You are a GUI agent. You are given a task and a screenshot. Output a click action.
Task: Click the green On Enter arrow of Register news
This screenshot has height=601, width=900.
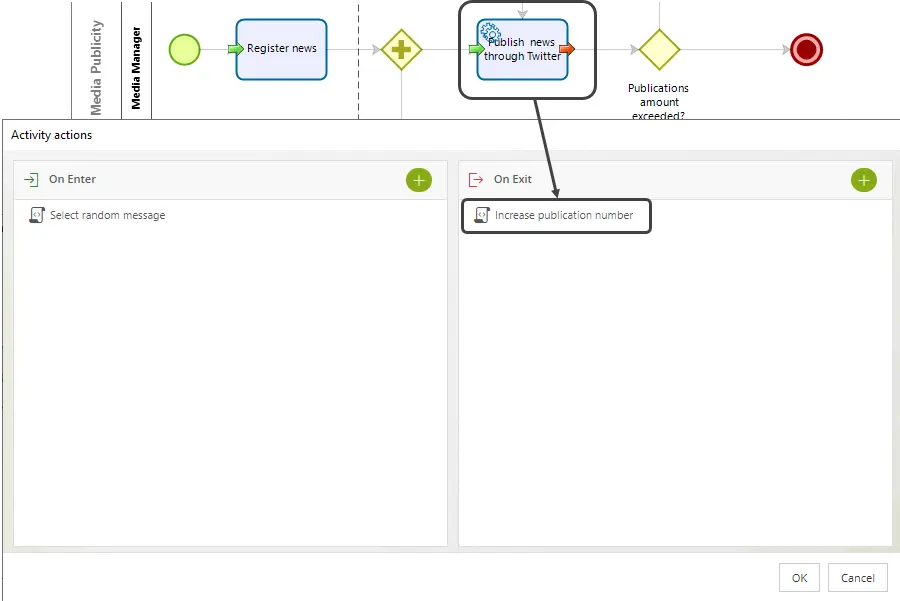(235, 49)
